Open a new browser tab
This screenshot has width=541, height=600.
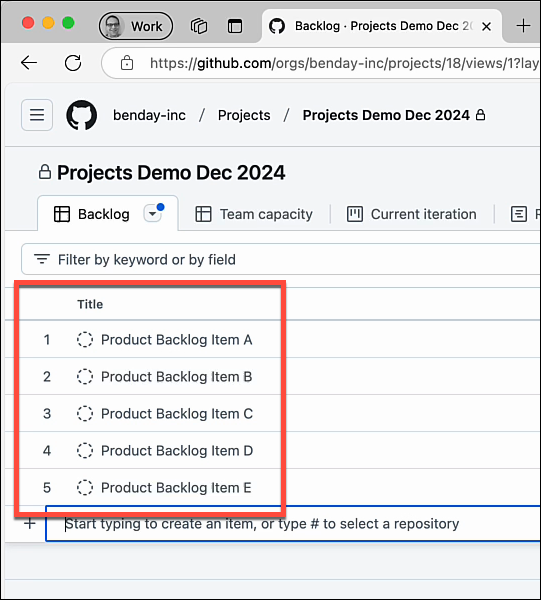(523, 26)
